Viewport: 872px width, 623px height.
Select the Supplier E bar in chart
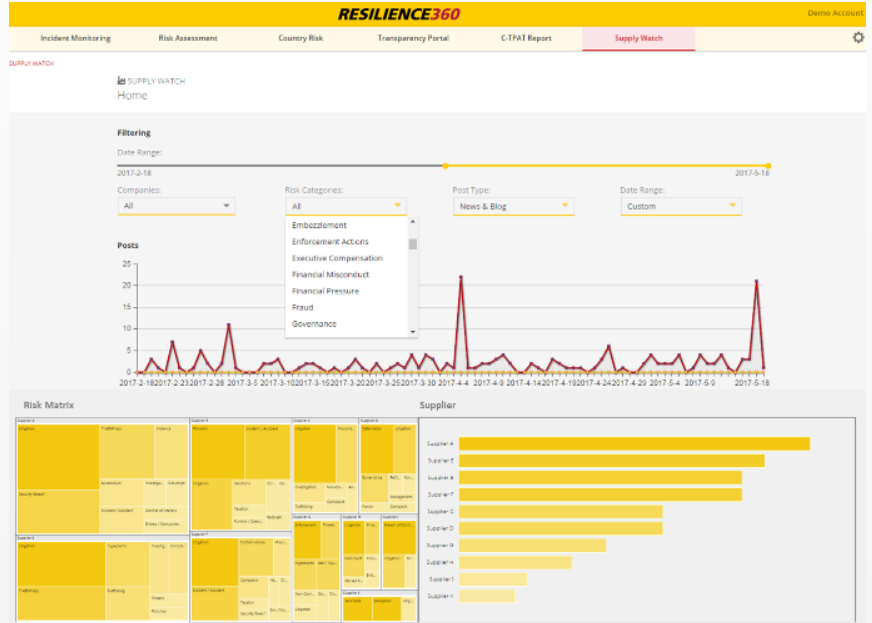612,461
